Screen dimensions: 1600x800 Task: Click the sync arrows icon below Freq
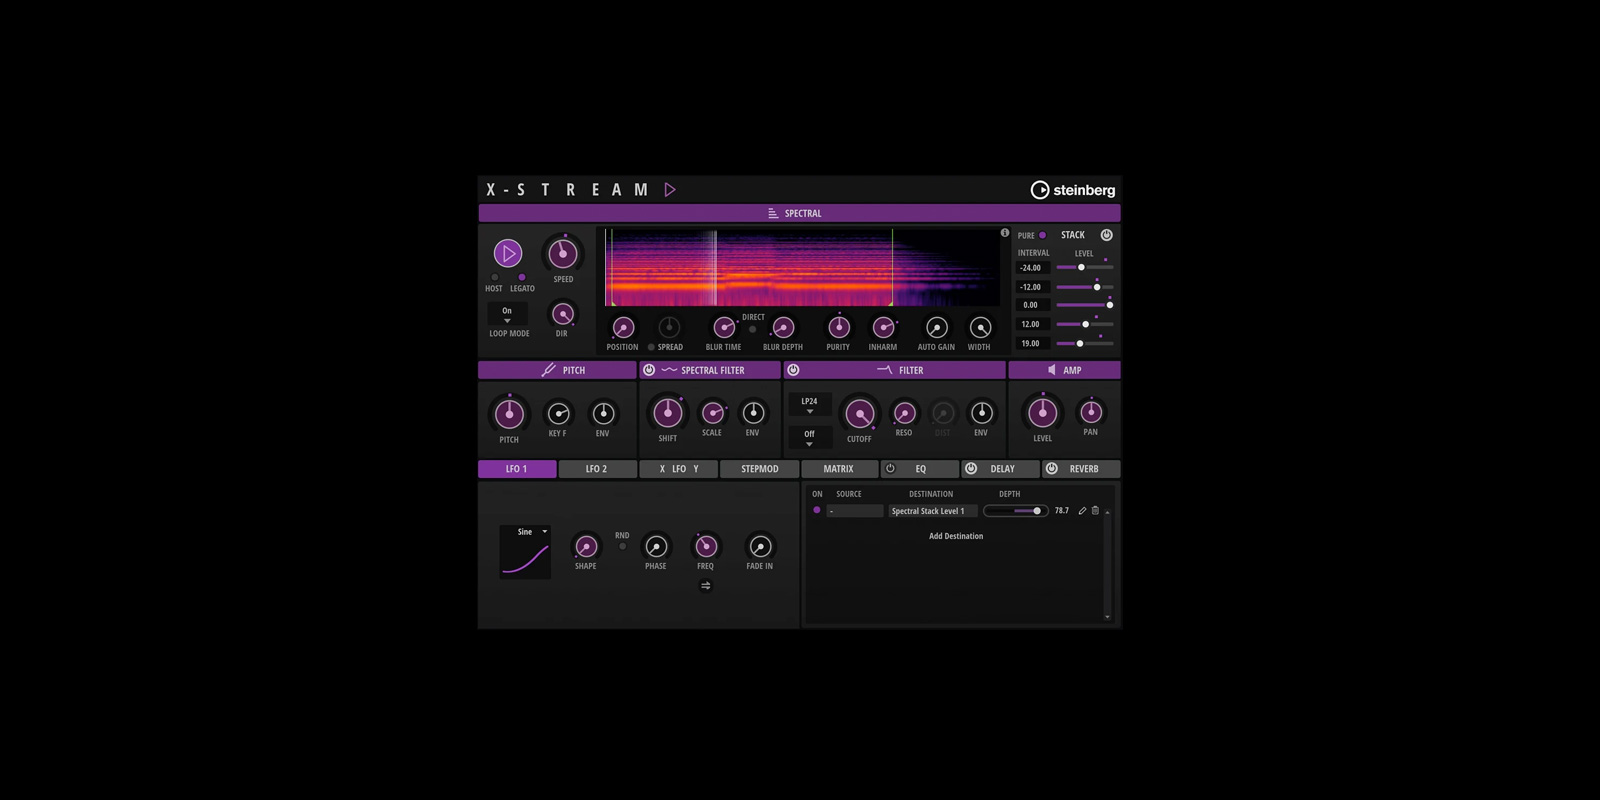pos(705,586)
